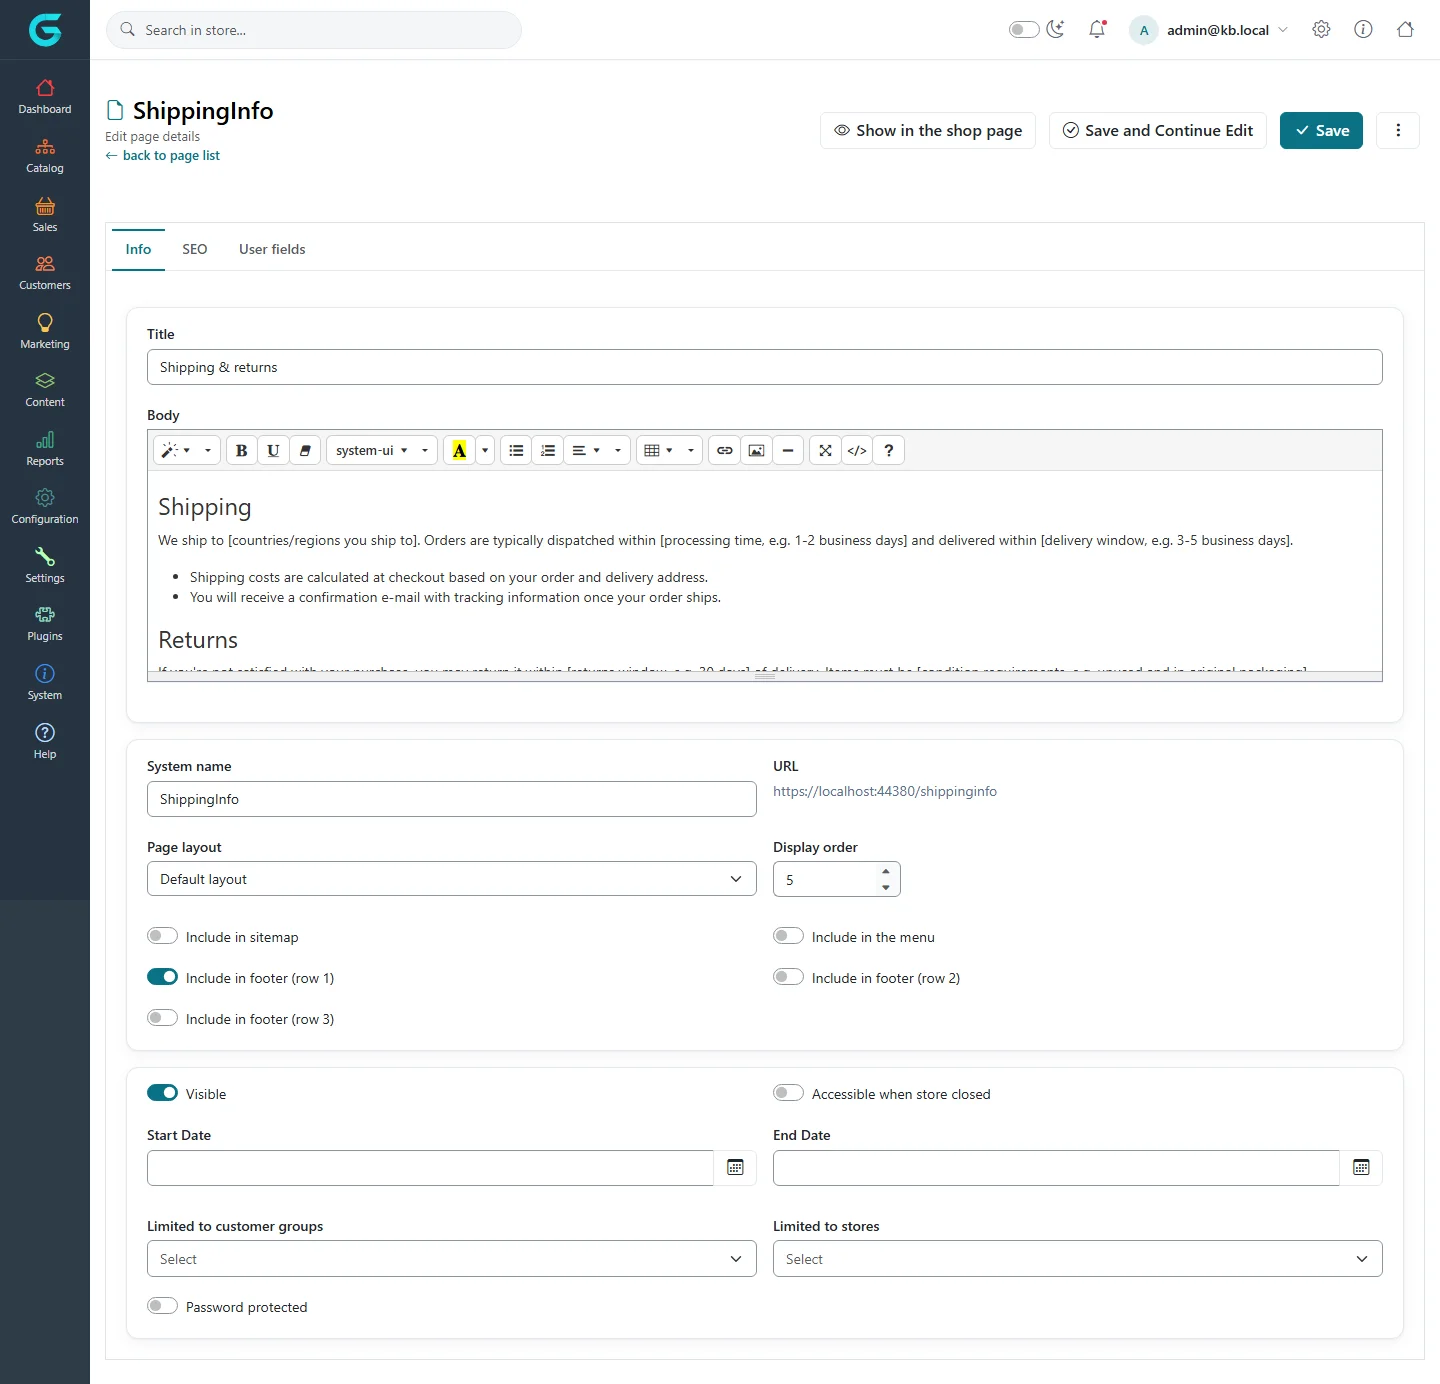Insert a numbered list in the Body editor
Viewport: 1440px width, 1384px height.
(548, 451)
